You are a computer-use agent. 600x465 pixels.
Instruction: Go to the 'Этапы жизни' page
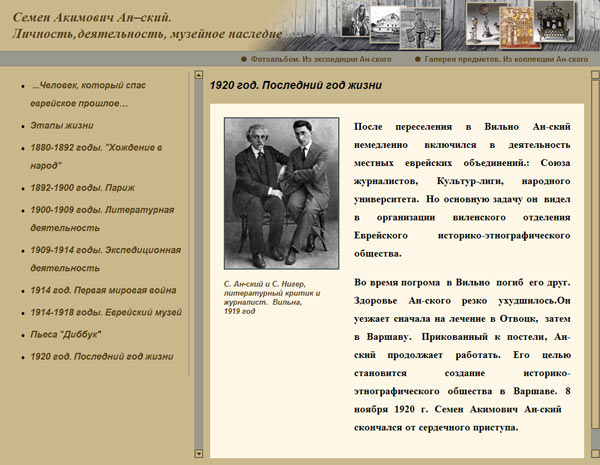click(x=62, y=126)
